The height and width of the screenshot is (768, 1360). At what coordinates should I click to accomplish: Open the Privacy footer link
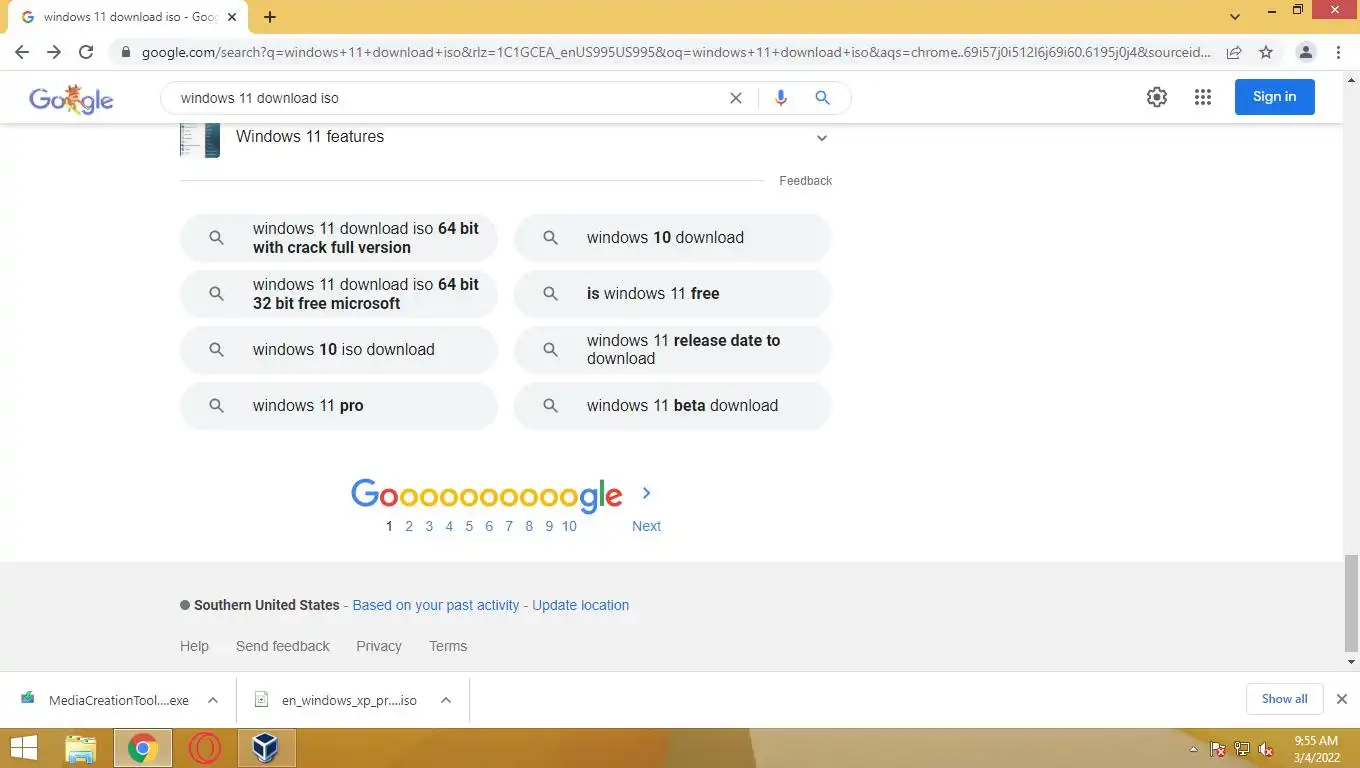pos(379,646)
